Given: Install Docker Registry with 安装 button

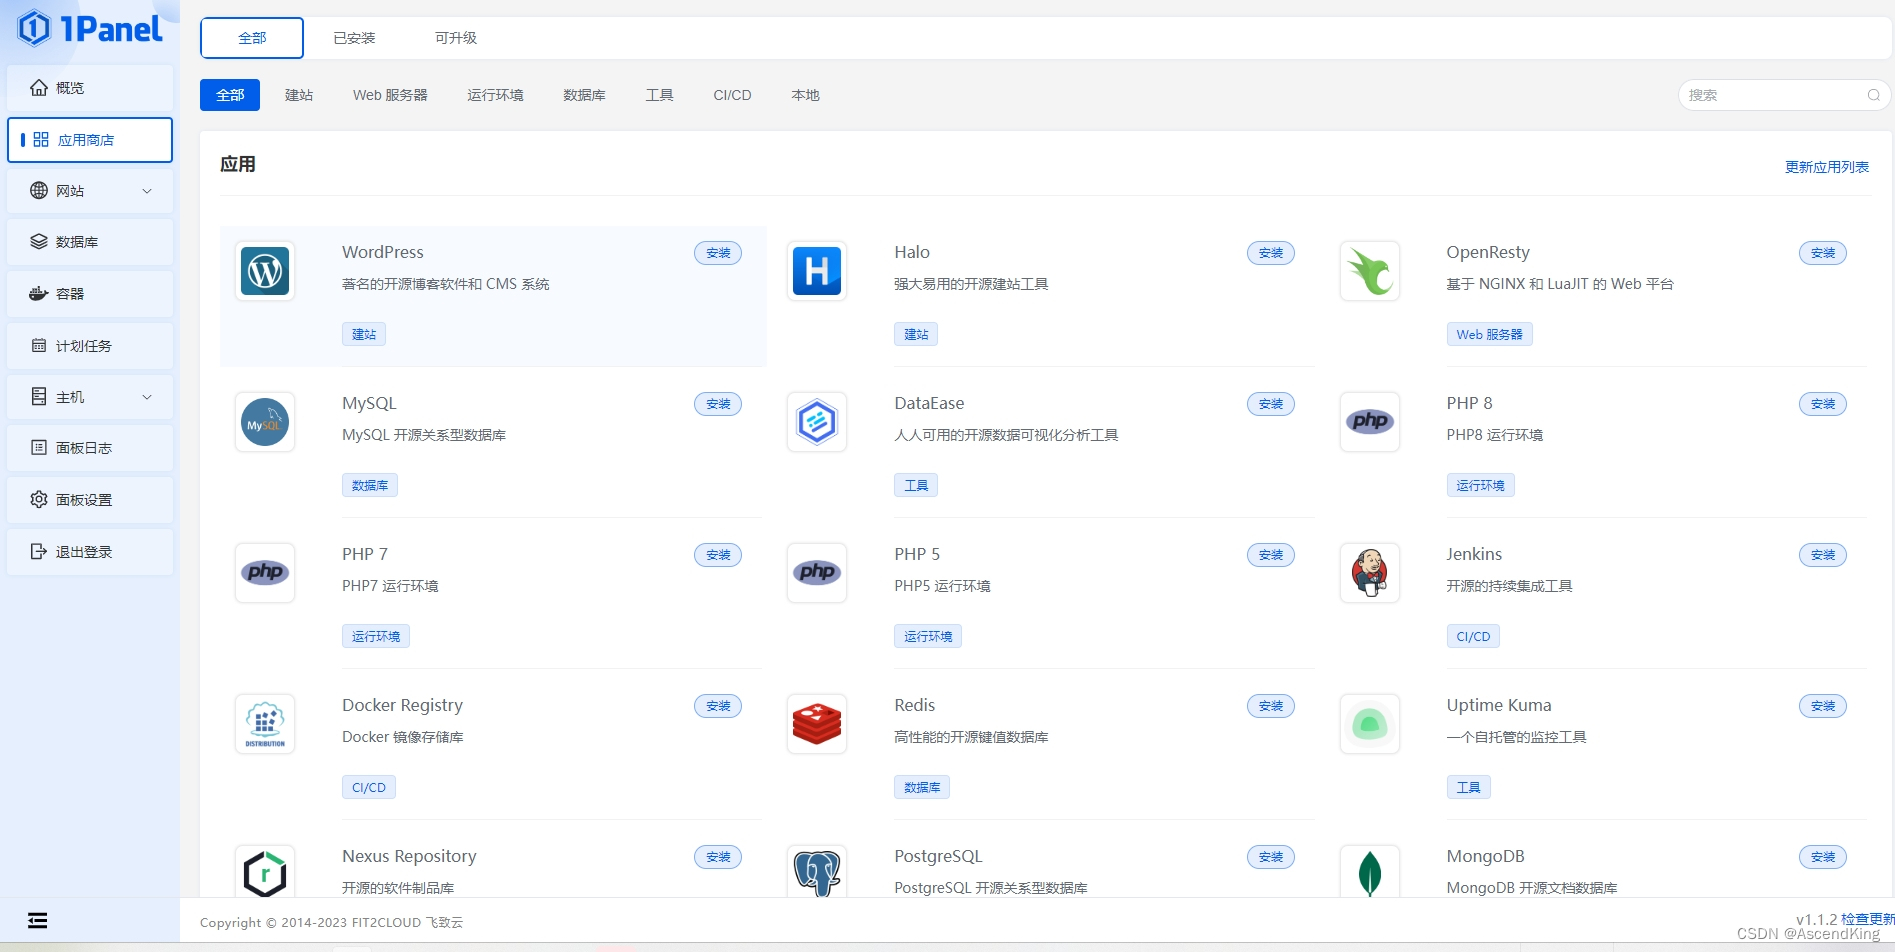Looking at the screenshot, I should tap(718, 706).
